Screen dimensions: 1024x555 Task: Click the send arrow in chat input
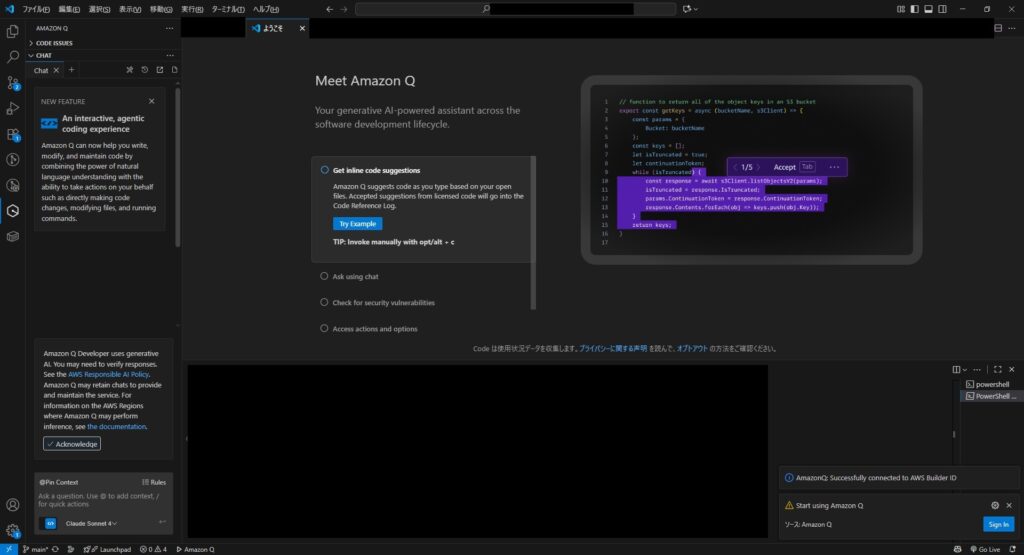(162, 522)
